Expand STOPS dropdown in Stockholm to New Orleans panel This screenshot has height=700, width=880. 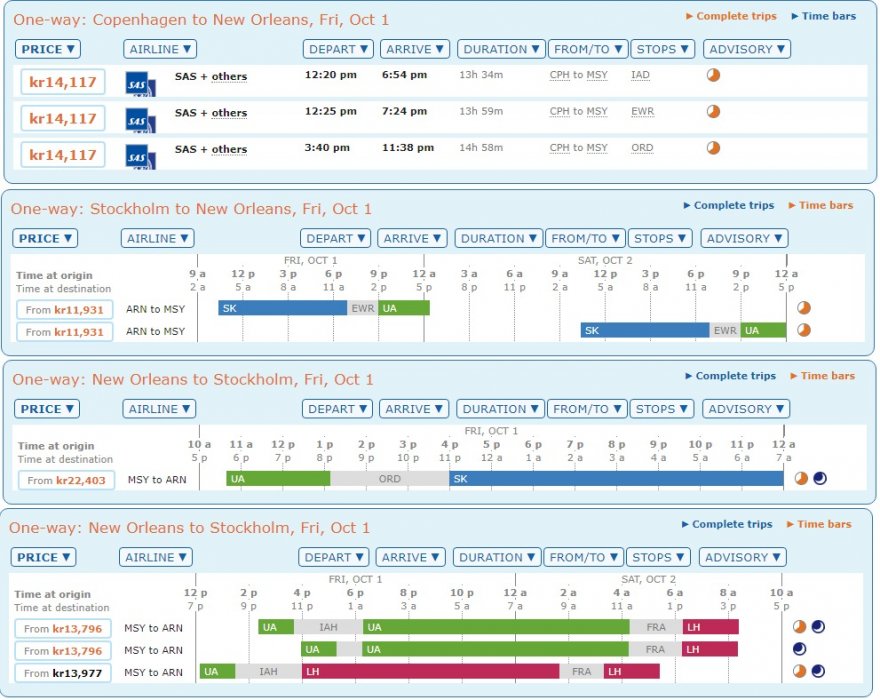pyautogui.click(x=660, y=238)
